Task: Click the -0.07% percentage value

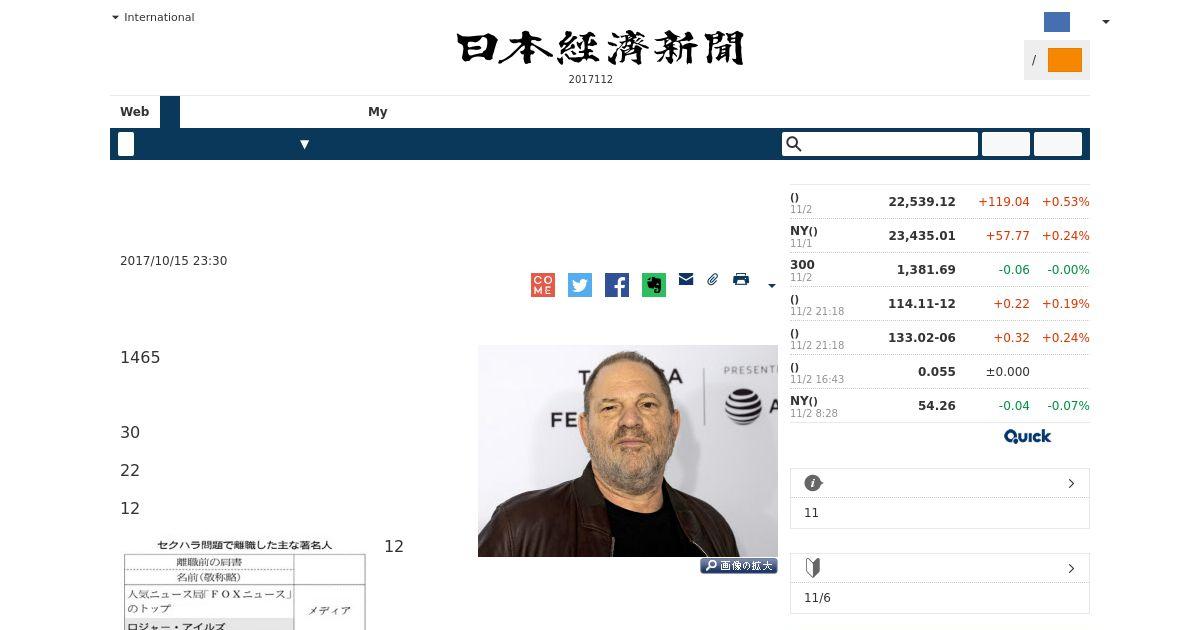Action: click(1068, 406)
